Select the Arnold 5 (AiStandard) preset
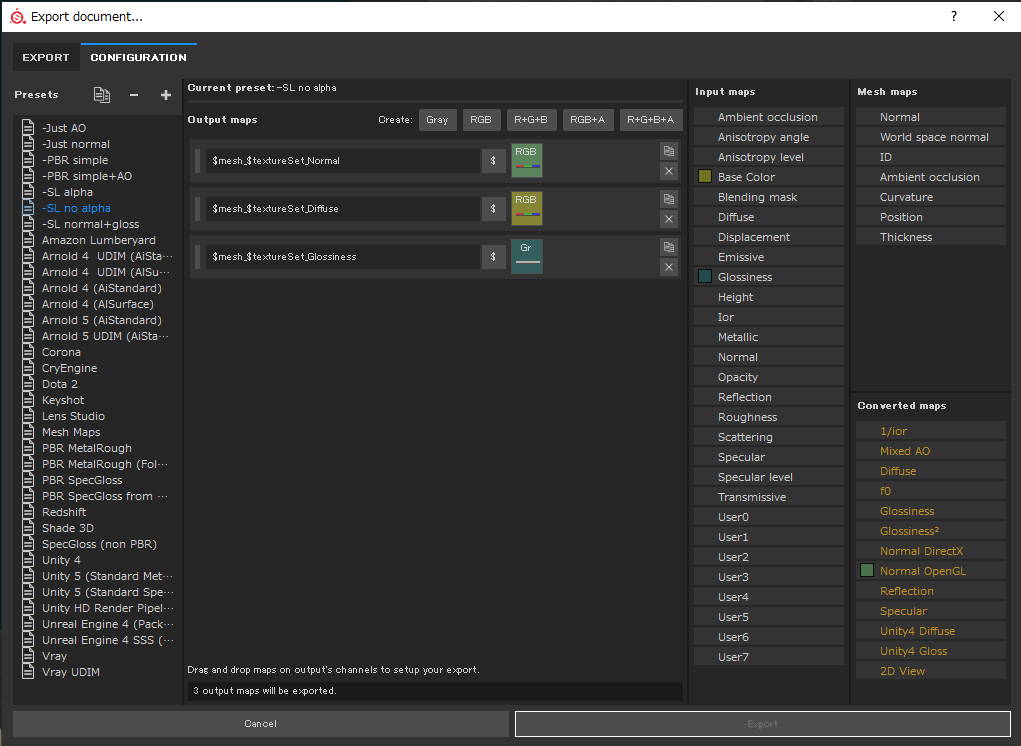Image resolution: width=1021 pixels, height=746 pixels. (102, 320)
